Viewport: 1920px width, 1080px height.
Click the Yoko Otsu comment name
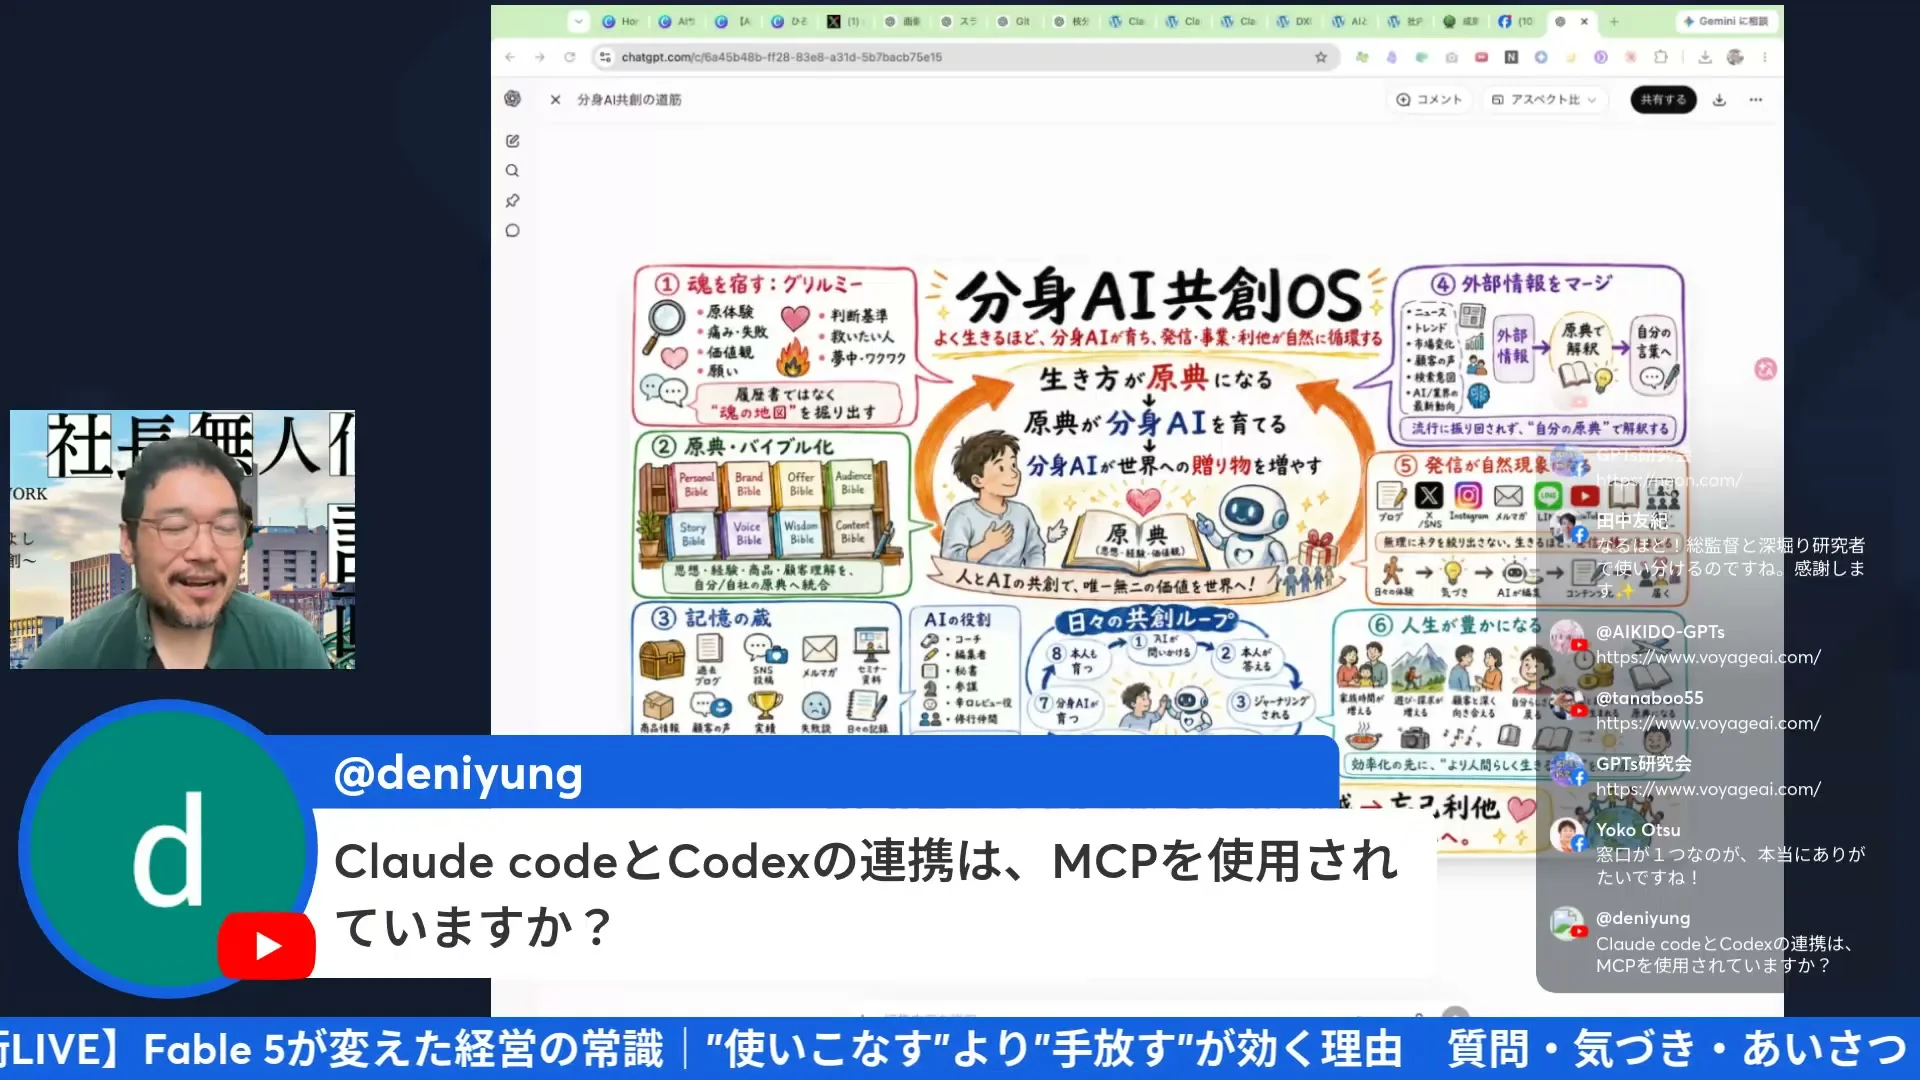(x=1638, y=830)
